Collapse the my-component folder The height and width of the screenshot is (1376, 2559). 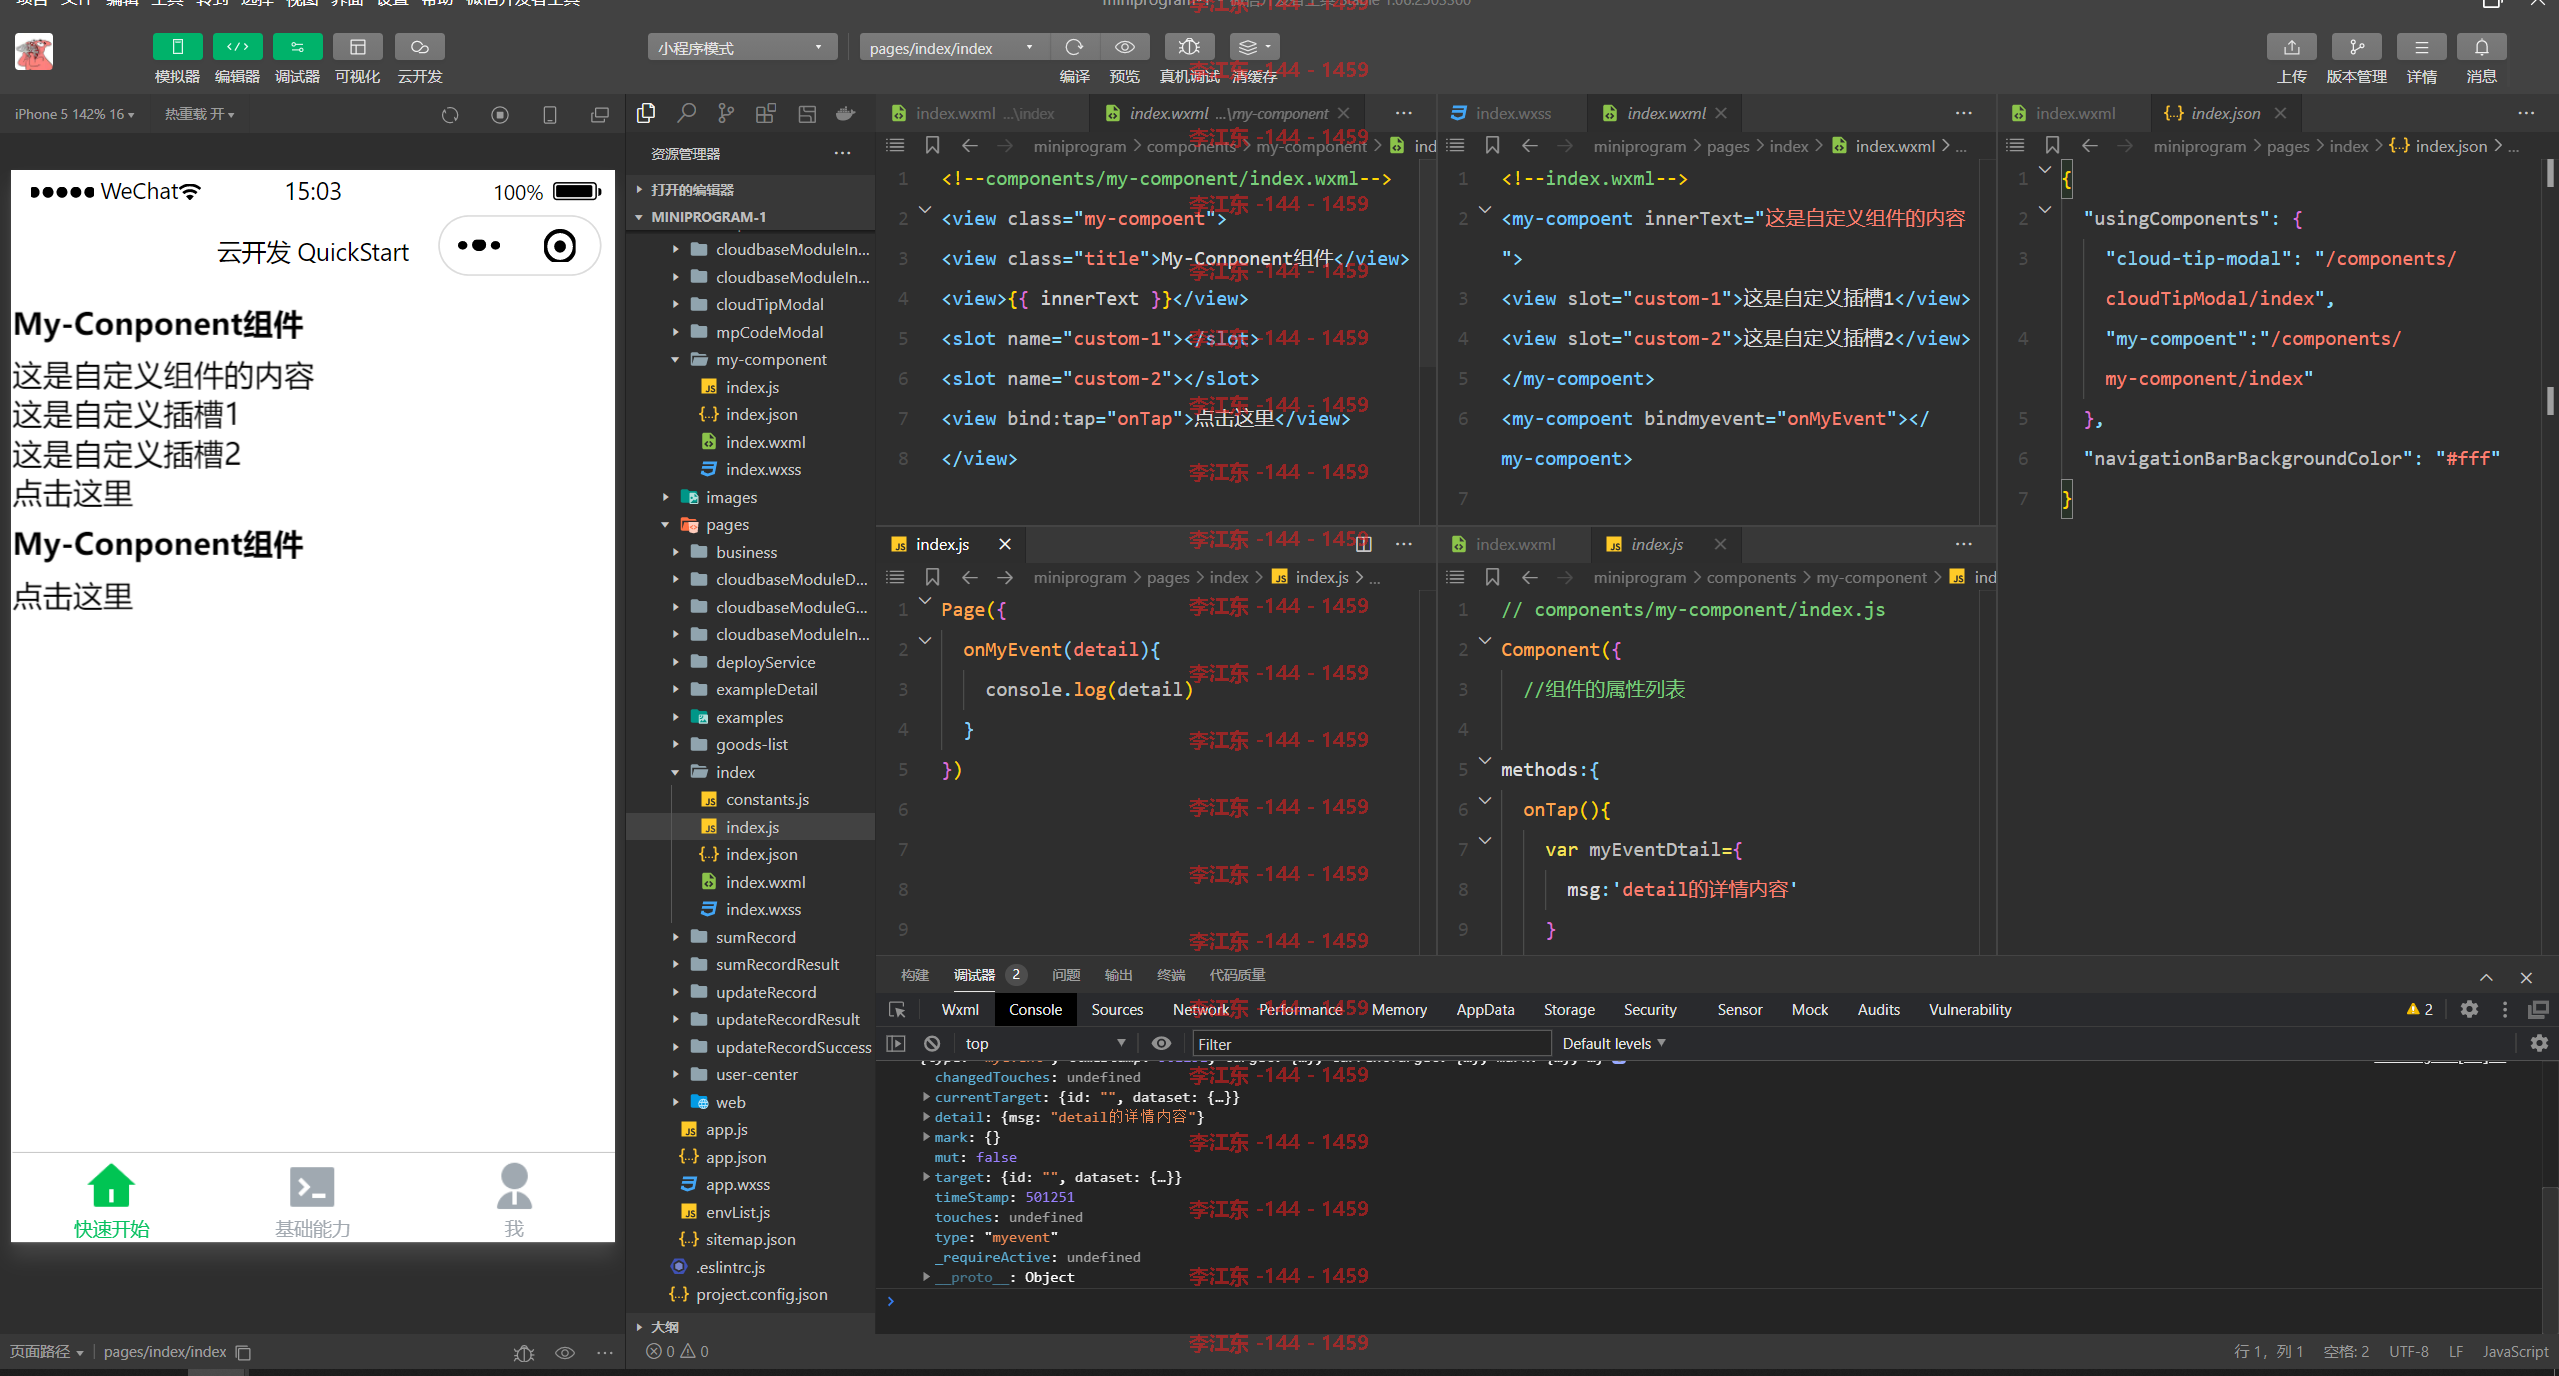coord(751,360)
